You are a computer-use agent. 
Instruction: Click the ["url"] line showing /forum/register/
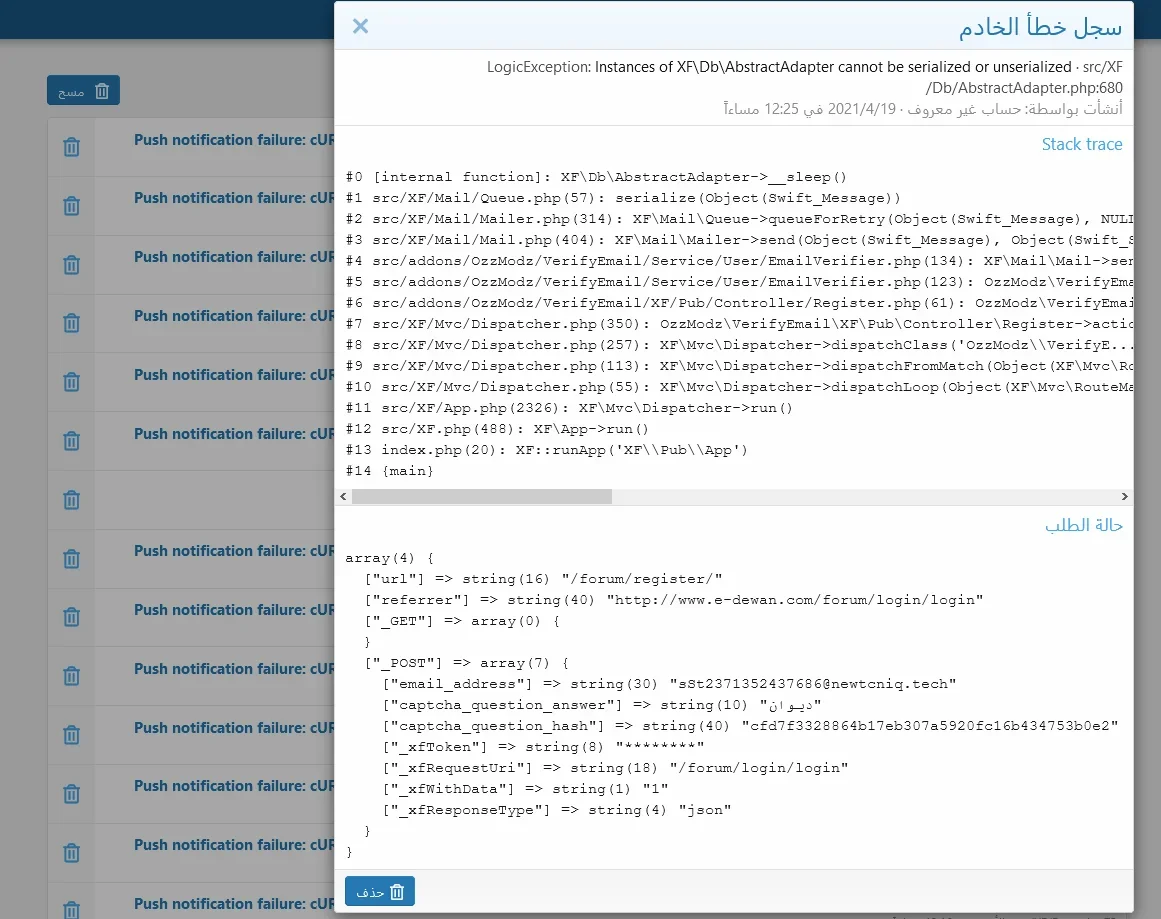(x=543, y=579)
